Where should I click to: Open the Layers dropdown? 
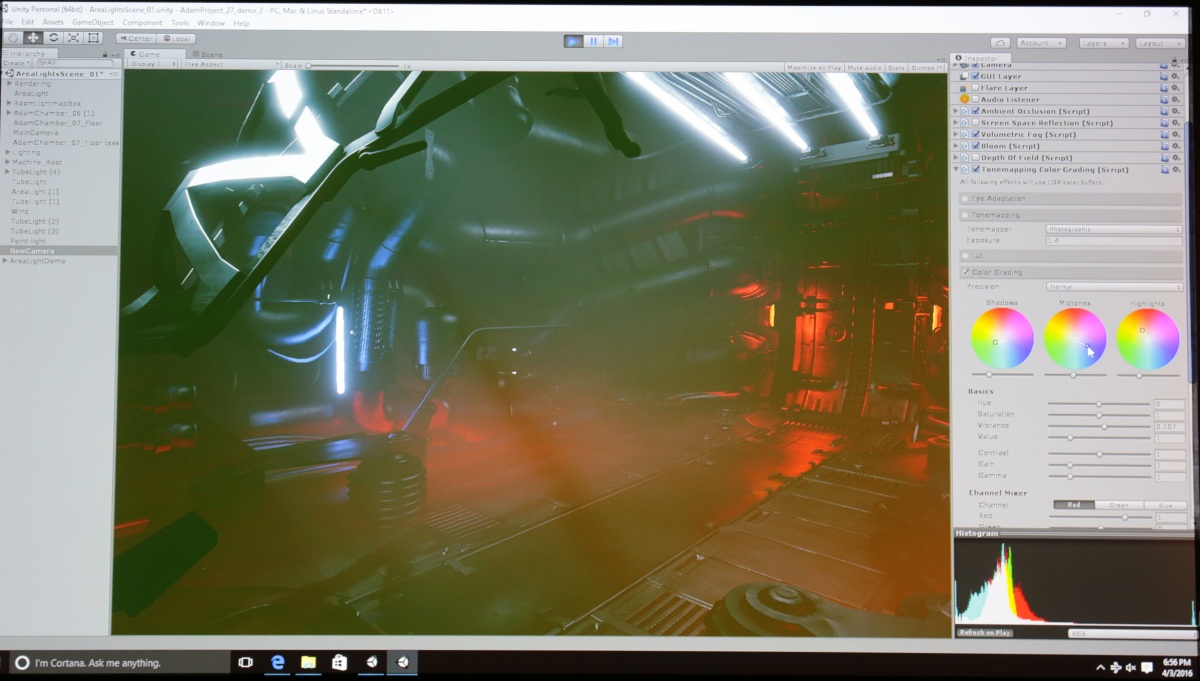click(x=1104, y=43)
